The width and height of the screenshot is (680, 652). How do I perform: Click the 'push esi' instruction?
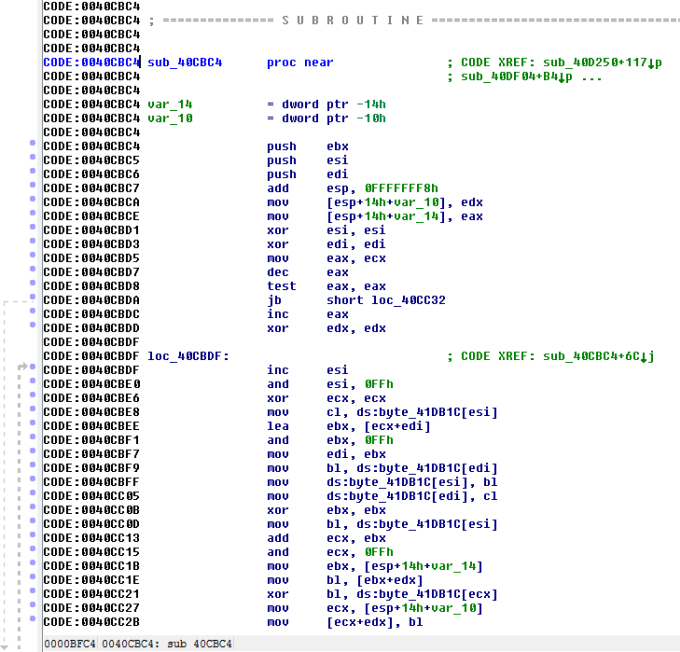pos(307,161)
